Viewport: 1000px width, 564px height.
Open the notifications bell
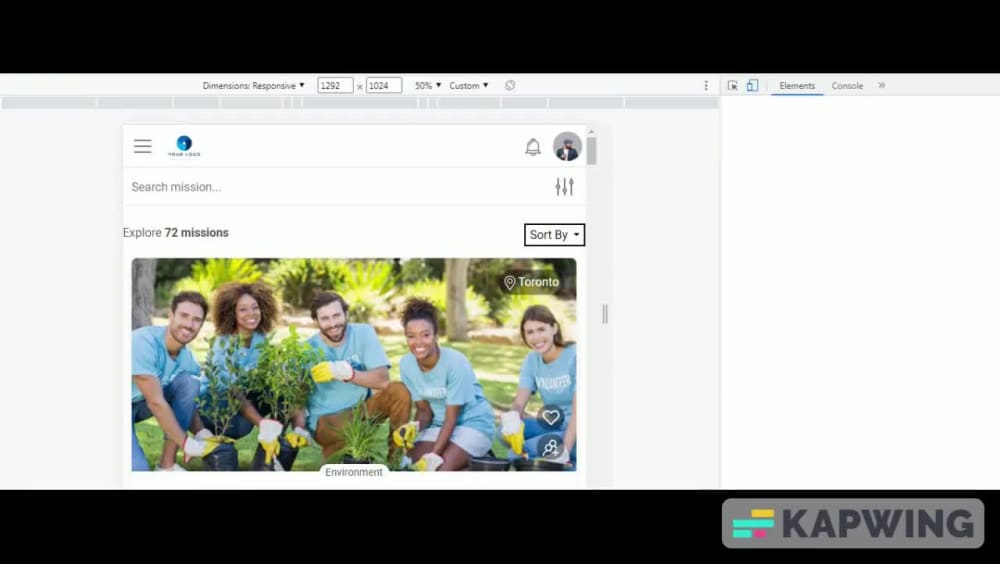533,147
